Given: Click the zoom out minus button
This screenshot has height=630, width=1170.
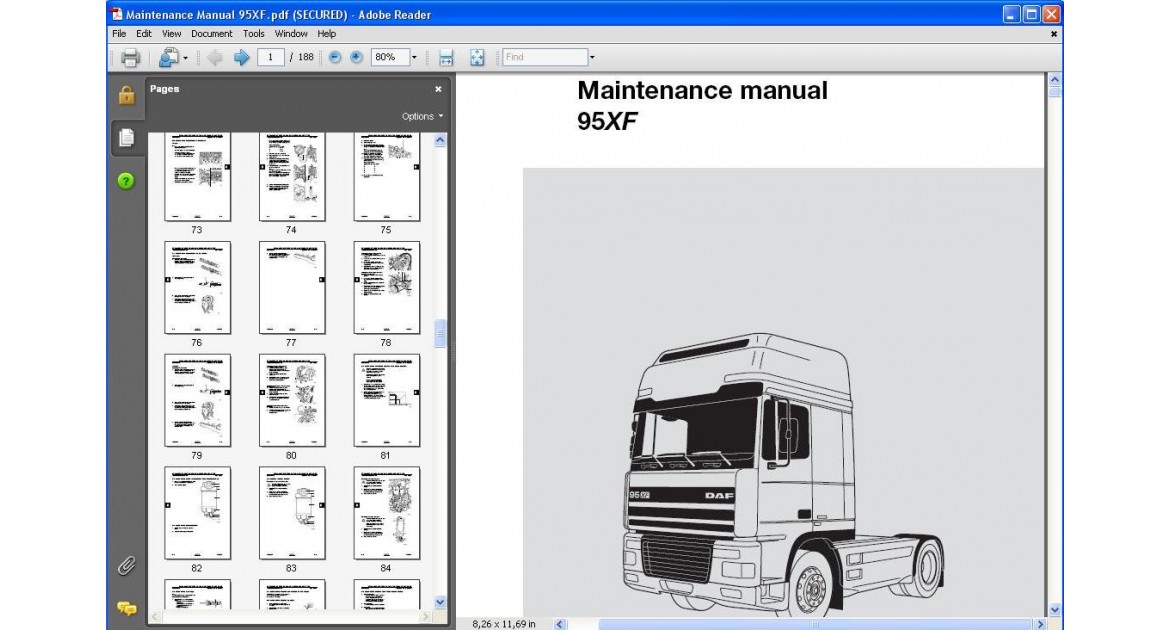Looking at the screenshot, I should click(335, 57).
